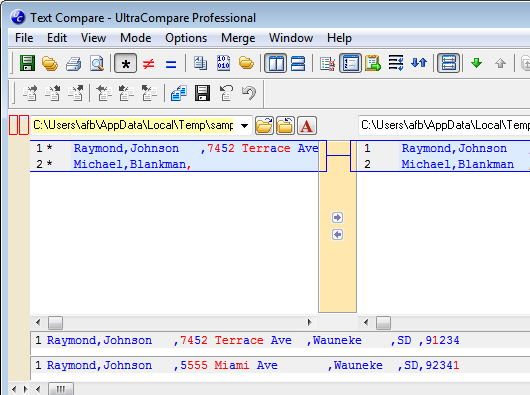530x395 pixels.
Task: Click right pane horizontal scrollbar thumb
Action: (x=383, y=323)
